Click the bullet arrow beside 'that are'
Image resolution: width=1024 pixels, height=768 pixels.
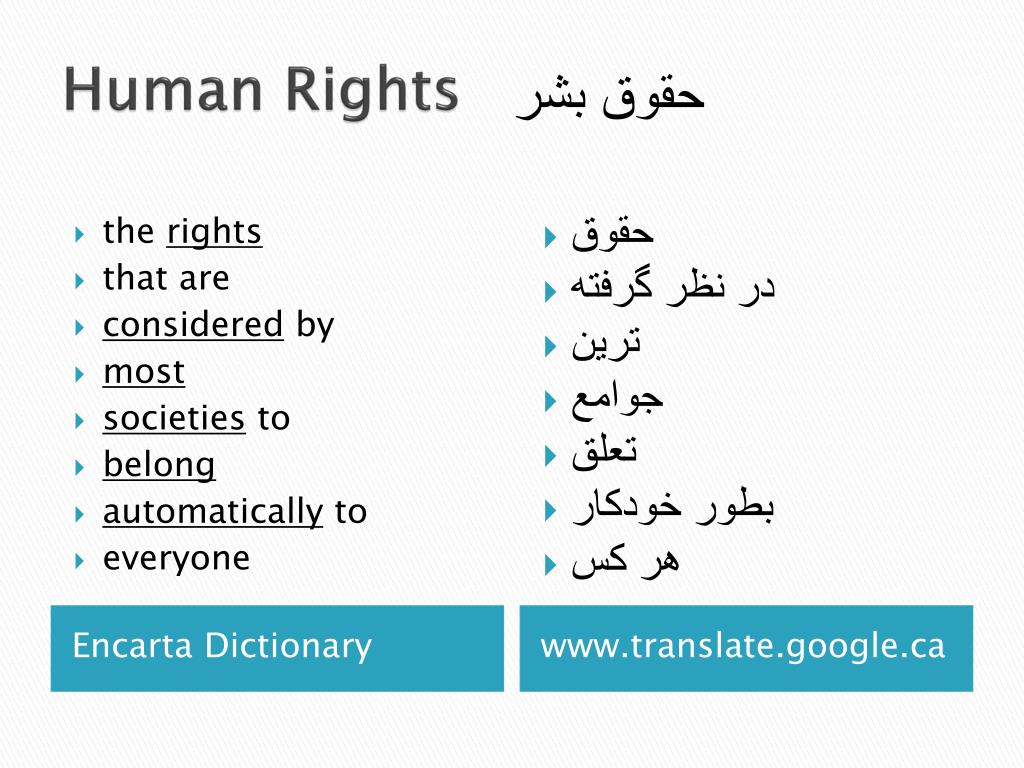[80, 281]
